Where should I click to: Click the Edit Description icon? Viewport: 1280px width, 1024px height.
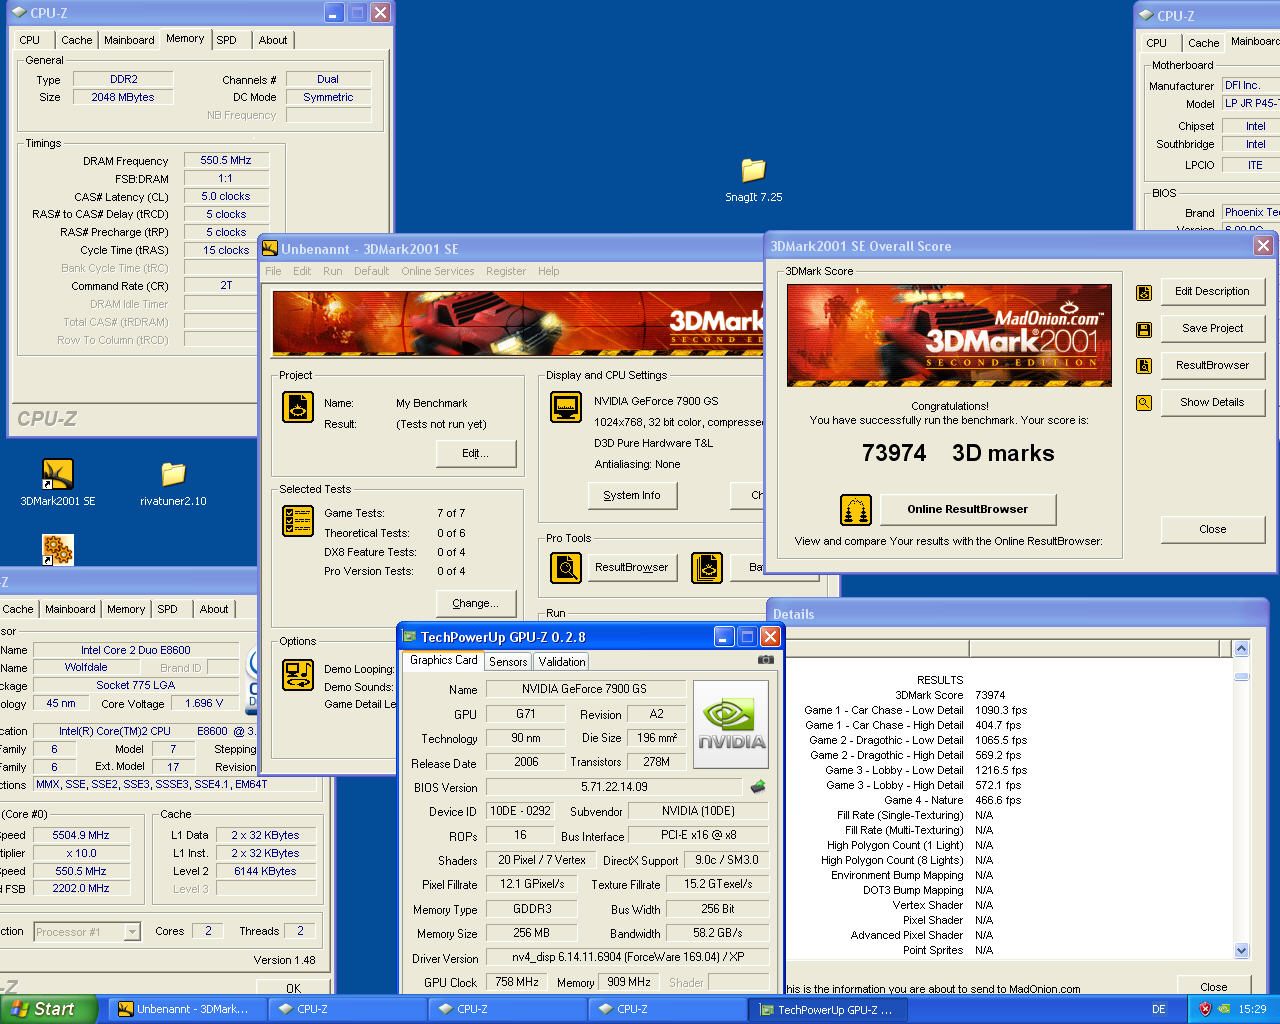(1144, 293)
